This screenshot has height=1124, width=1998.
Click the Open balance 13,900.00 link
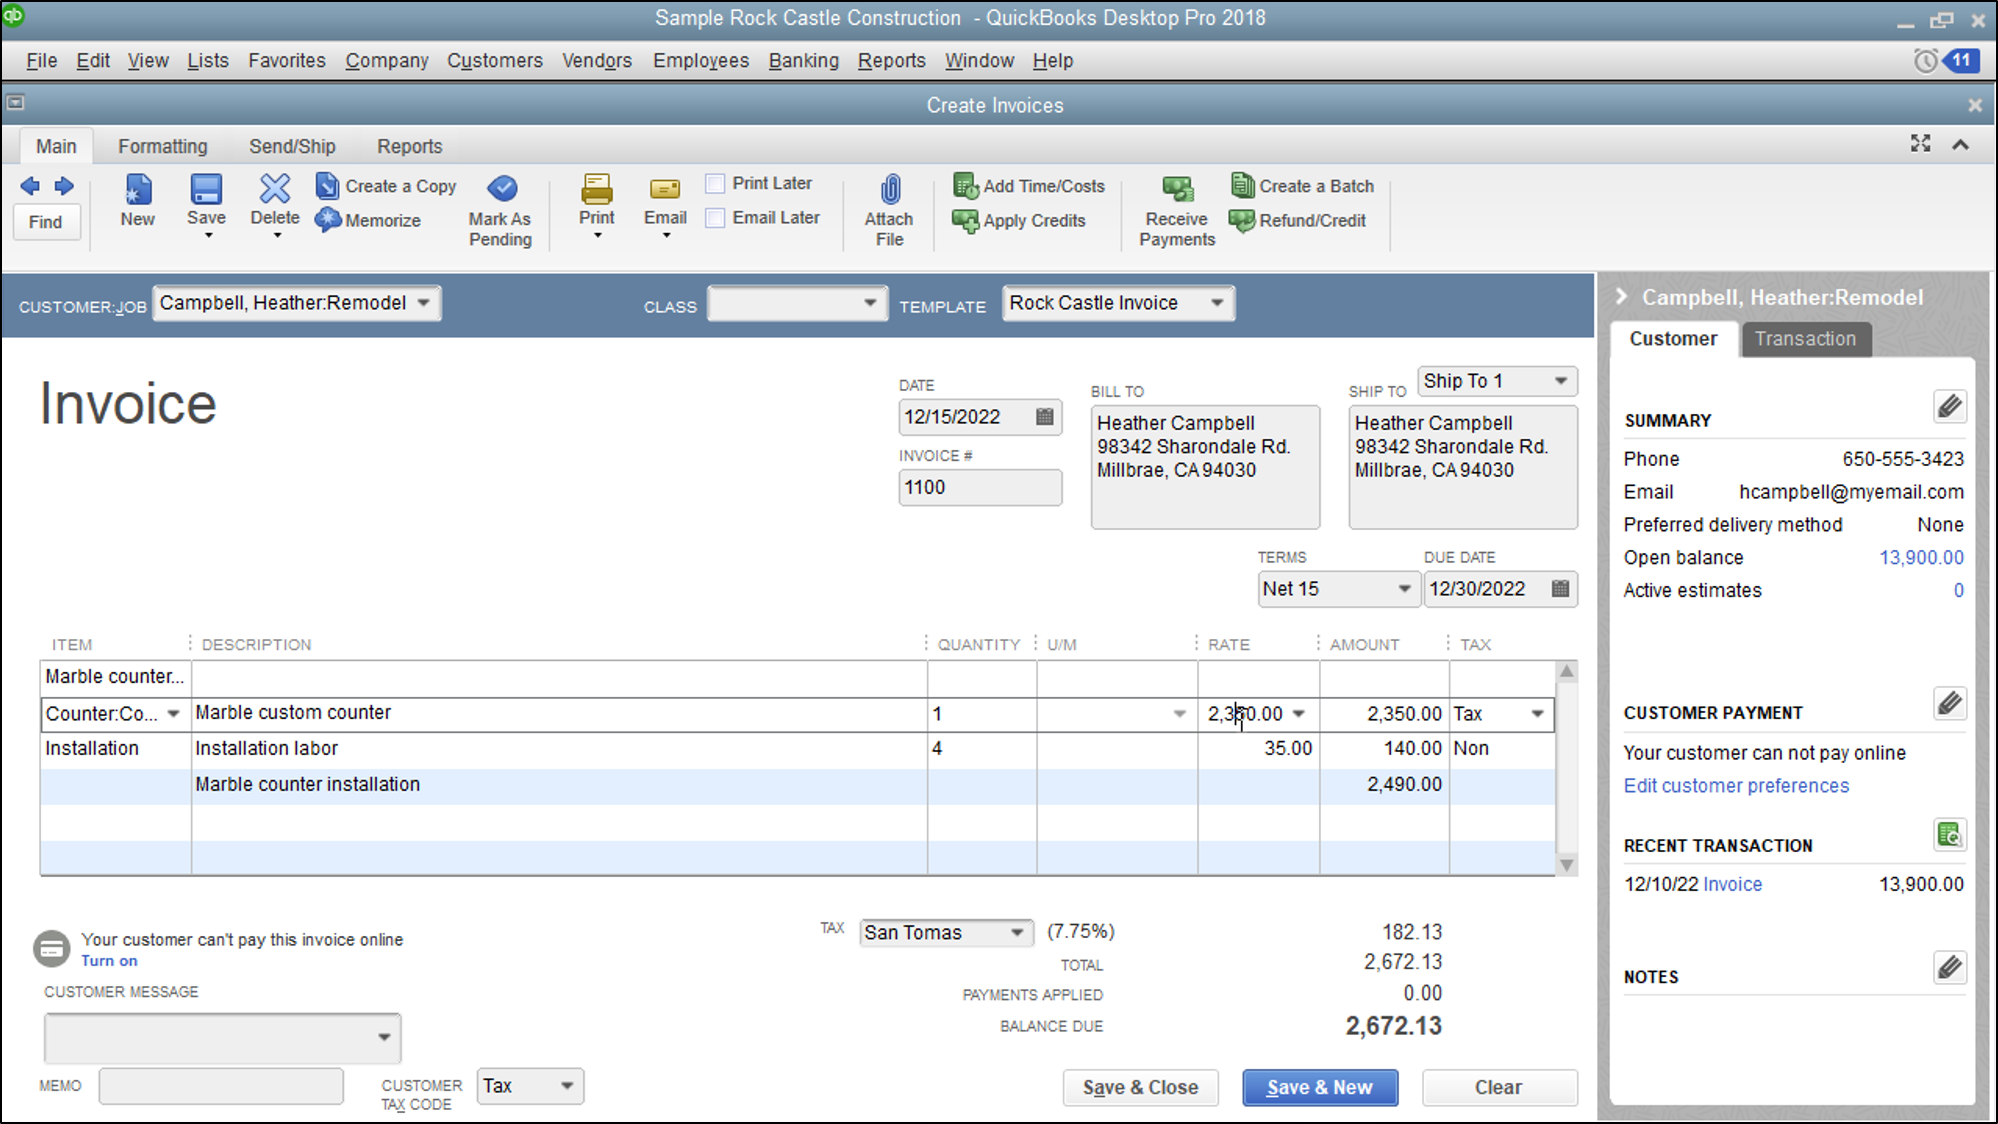[x=1921, y=558]
